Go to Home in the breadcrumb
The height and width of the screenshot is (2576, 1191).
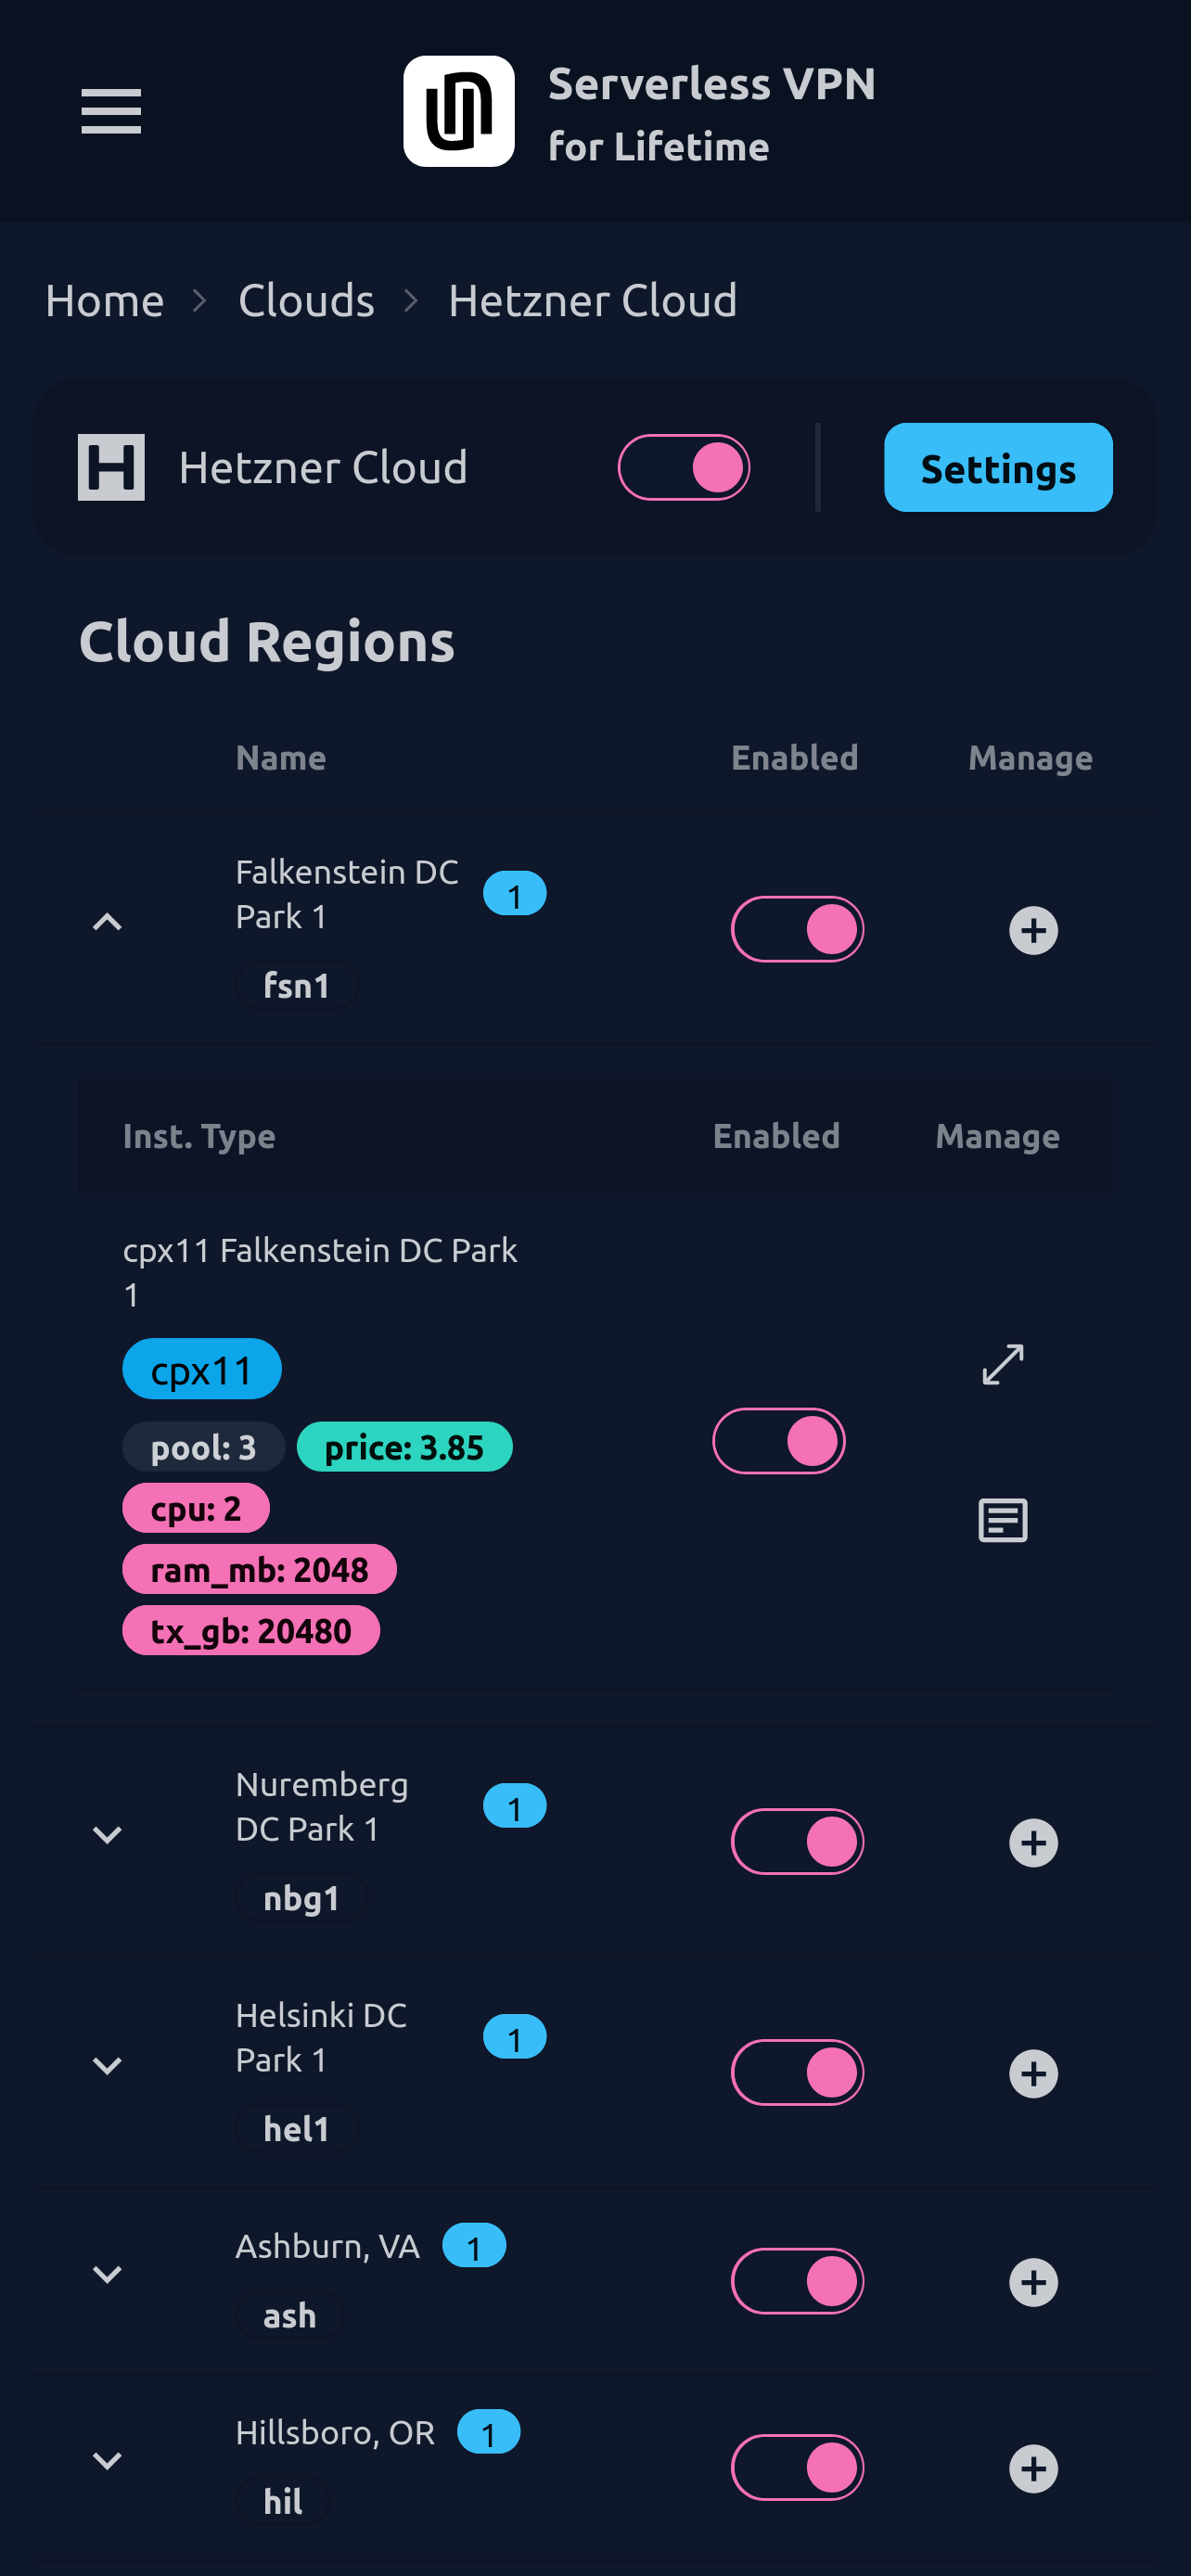(105, 301)
